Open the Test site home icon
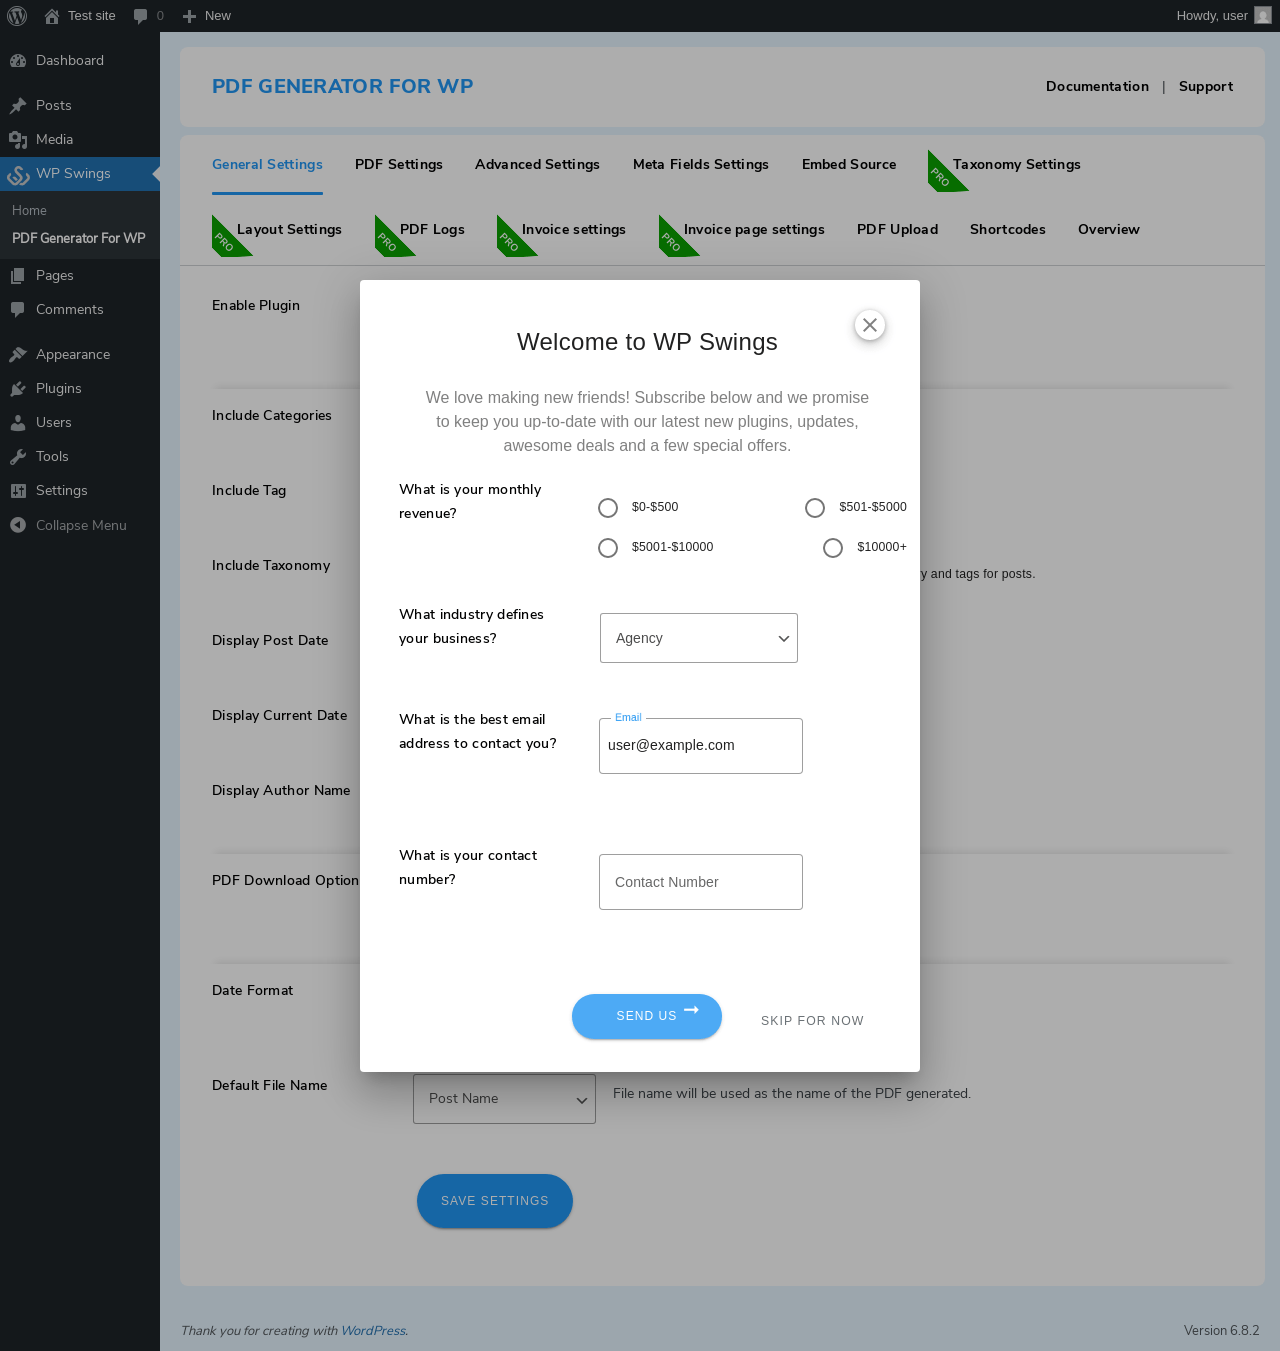The image size is (1280, 1351). [52, 16]
